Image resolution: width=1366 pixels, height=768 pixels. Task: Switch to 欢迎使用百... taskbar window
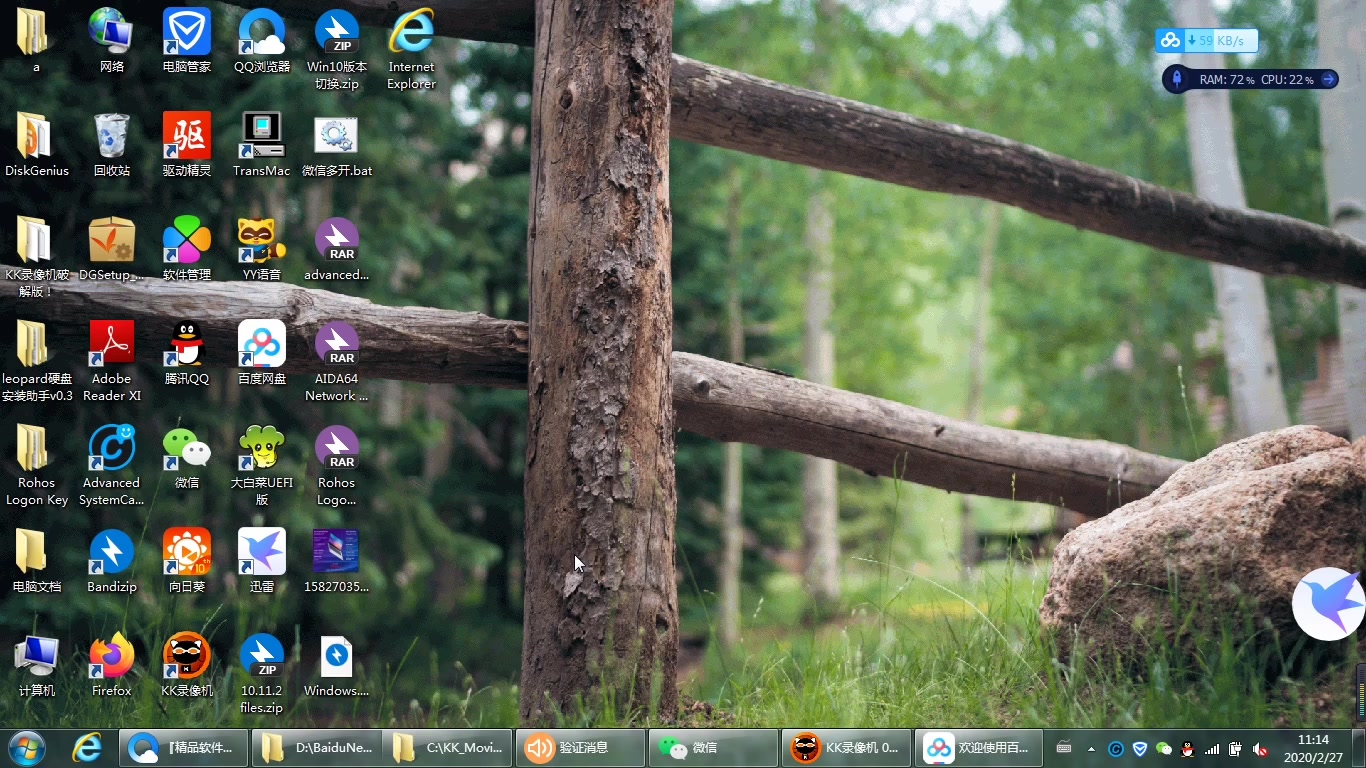click(979, 747)
